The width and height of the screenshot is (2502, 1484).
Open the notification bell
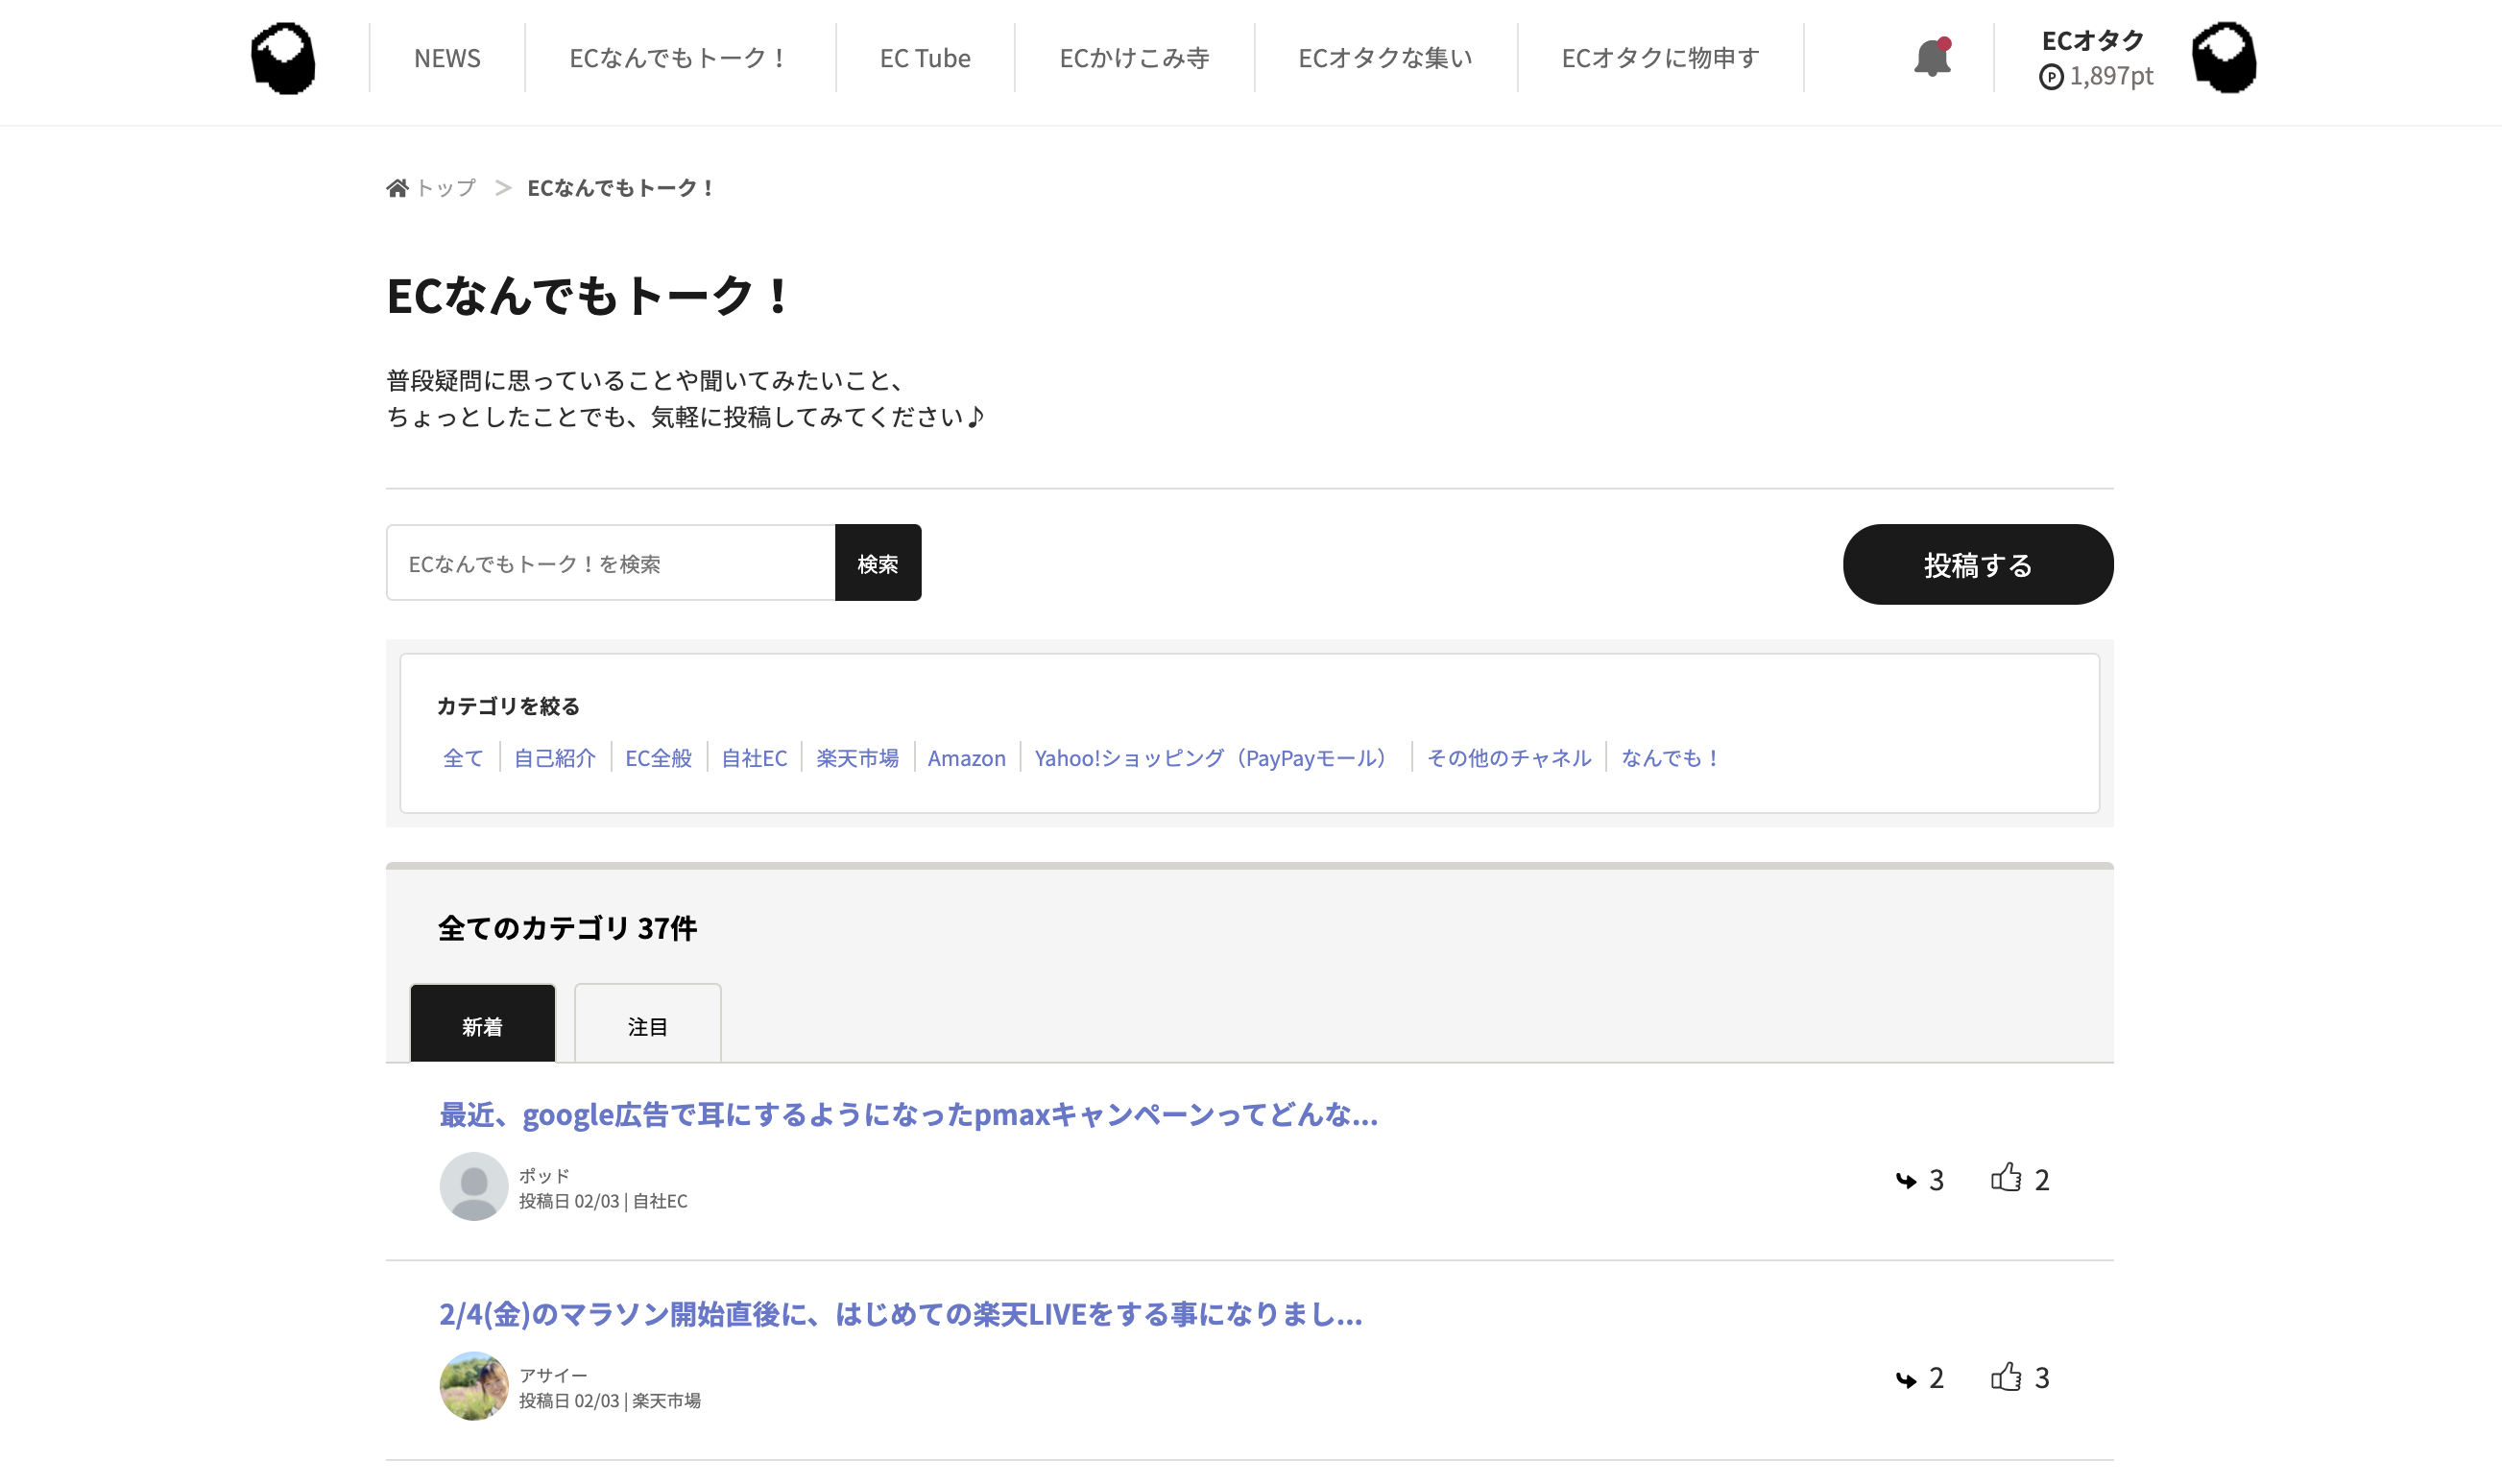click(1931, 58)
